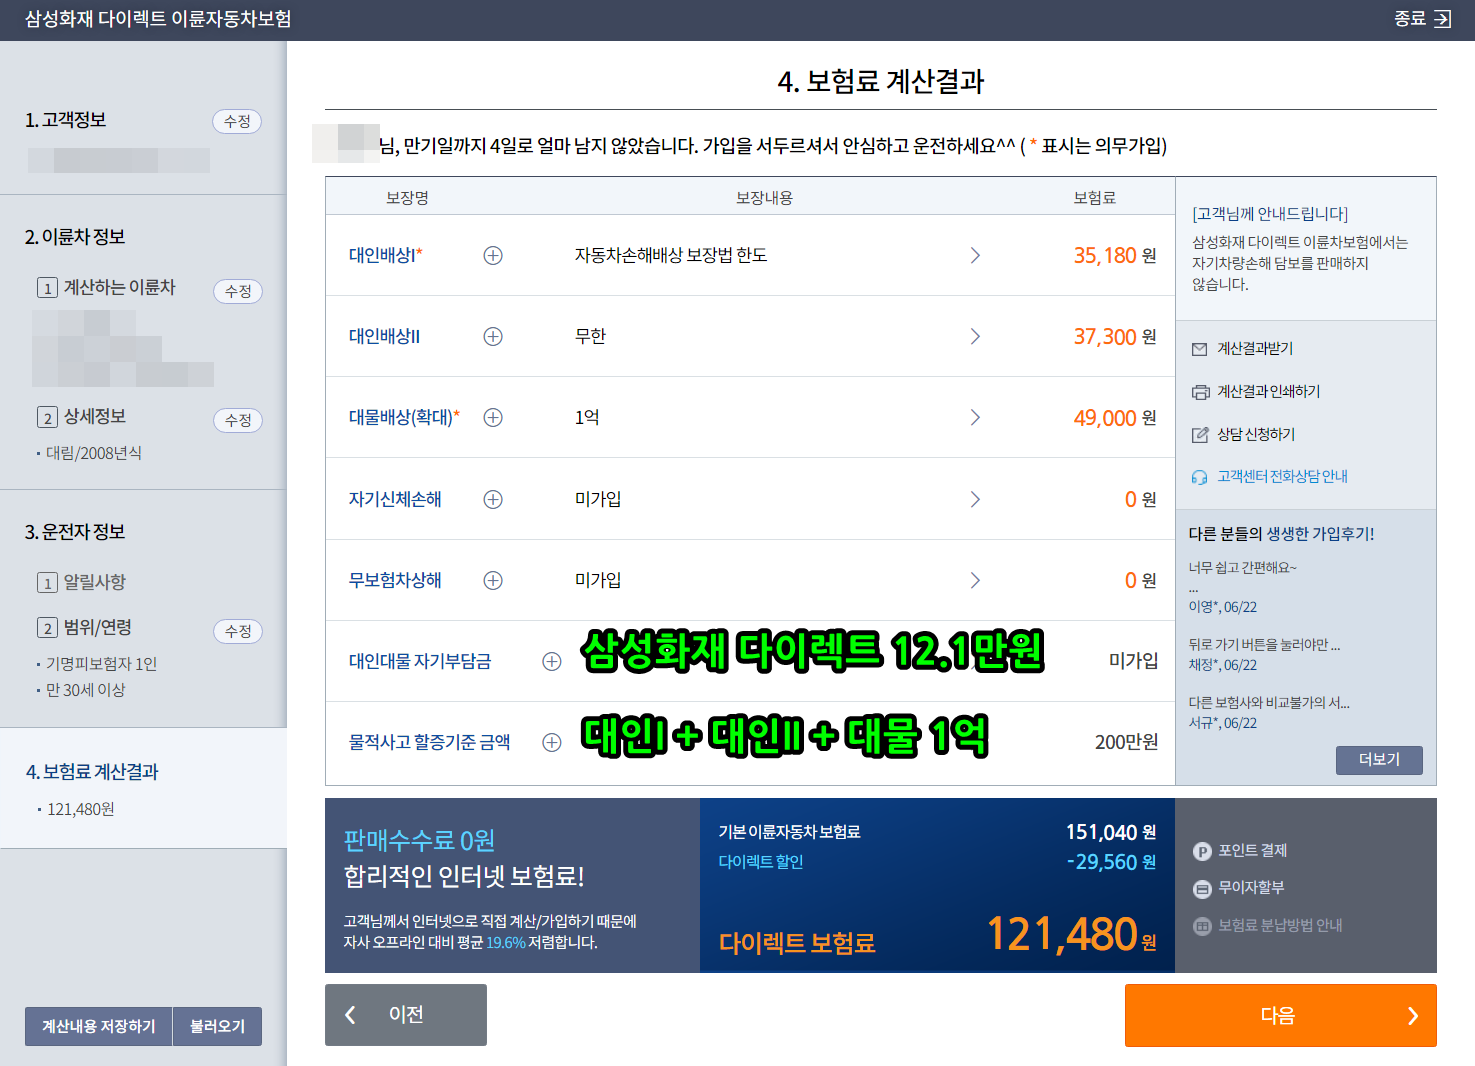Open 2. 이륜차 정보 step

pyautogui.click(x=75, y=237)
